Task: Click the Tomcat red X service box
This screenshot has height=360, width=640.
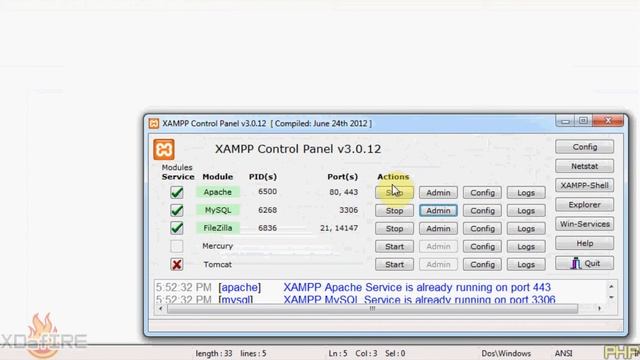Action: (x=177, y=264)
